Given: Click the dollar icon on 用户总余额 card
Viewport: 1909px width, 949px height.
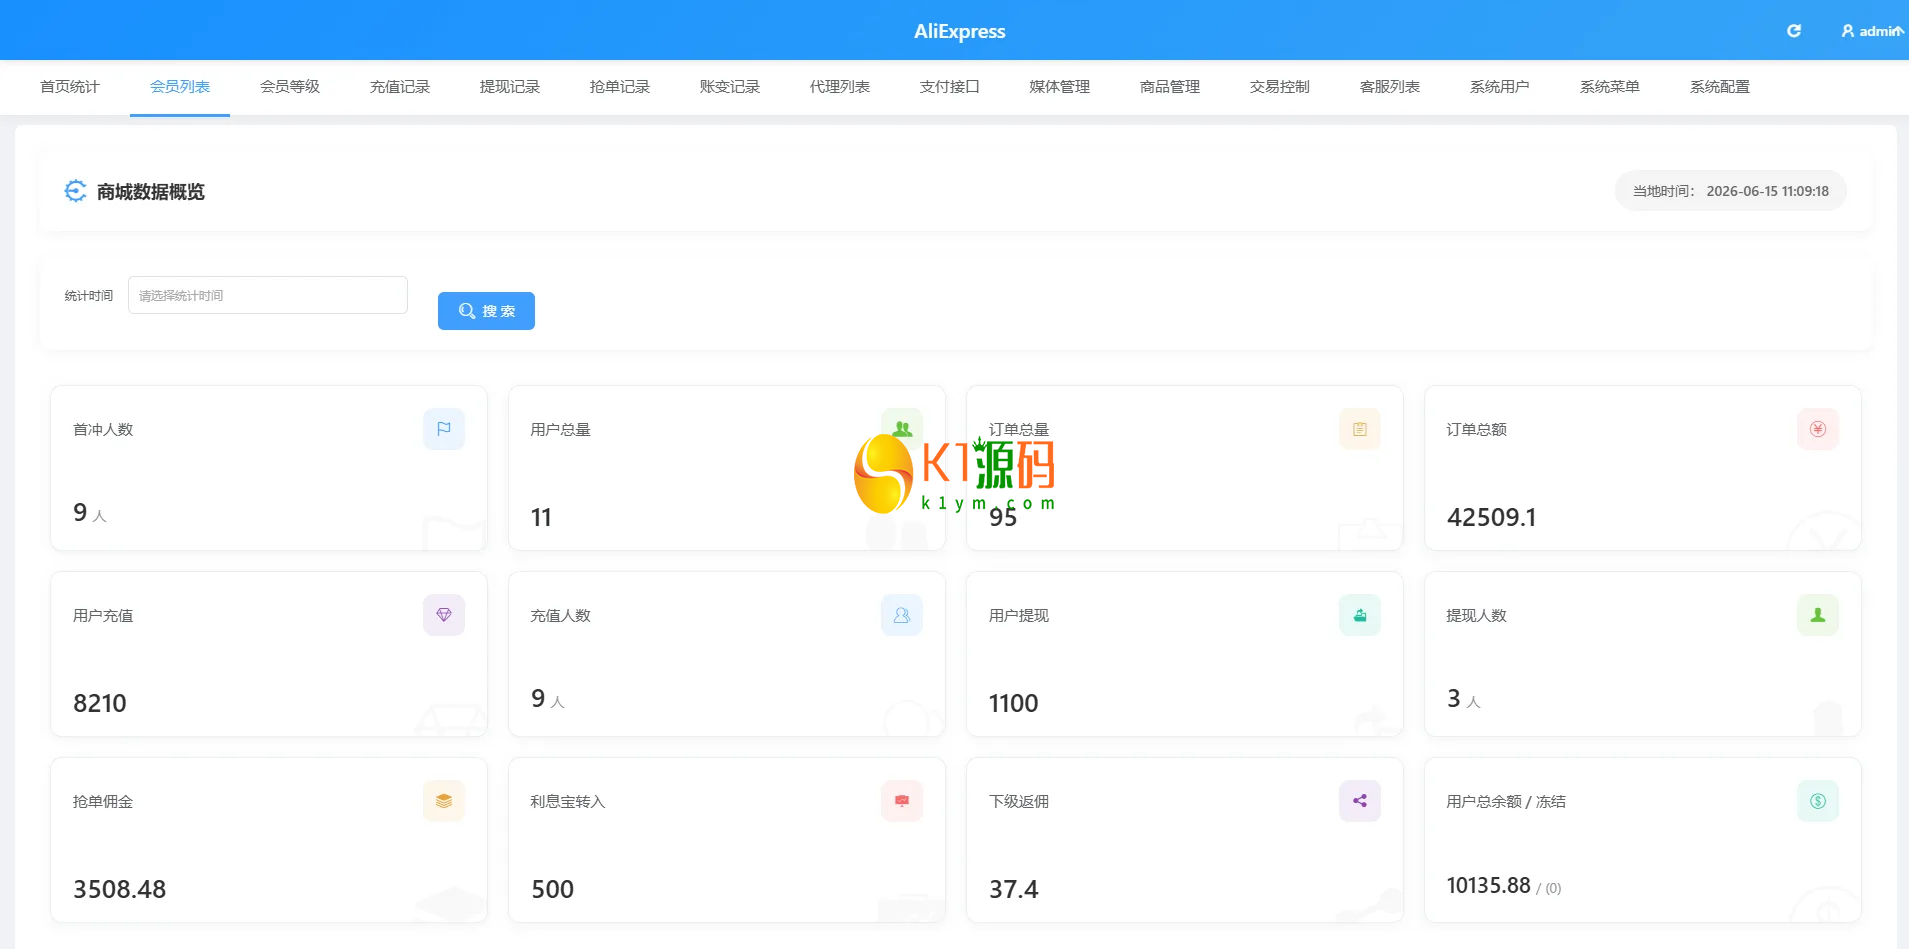Looking at the screenshot, I should pyautogui.click(x=1818, y=801).
